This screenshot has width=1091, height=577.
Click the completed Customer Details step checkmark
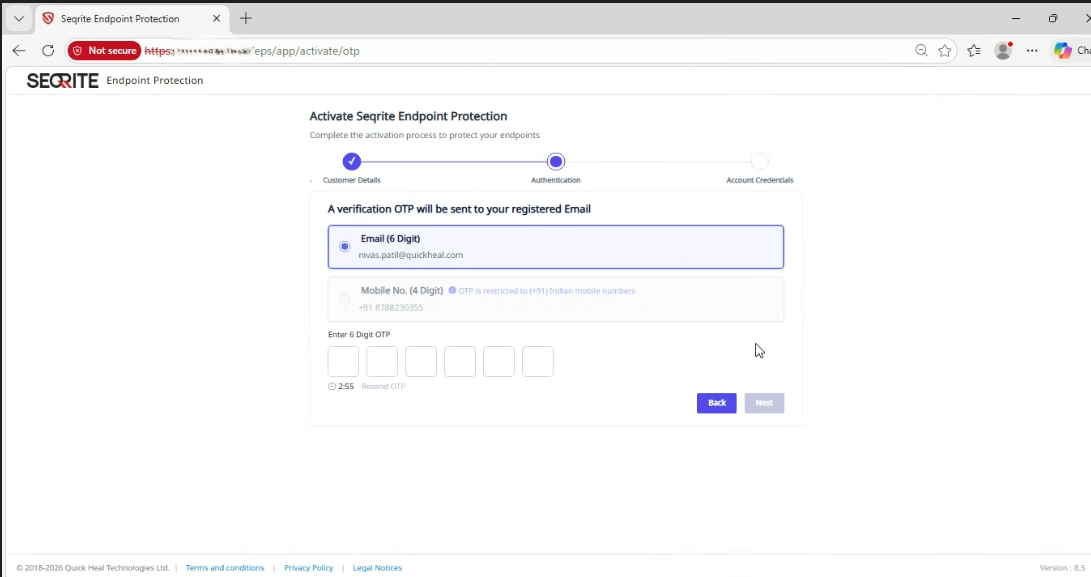pos(352,160)
